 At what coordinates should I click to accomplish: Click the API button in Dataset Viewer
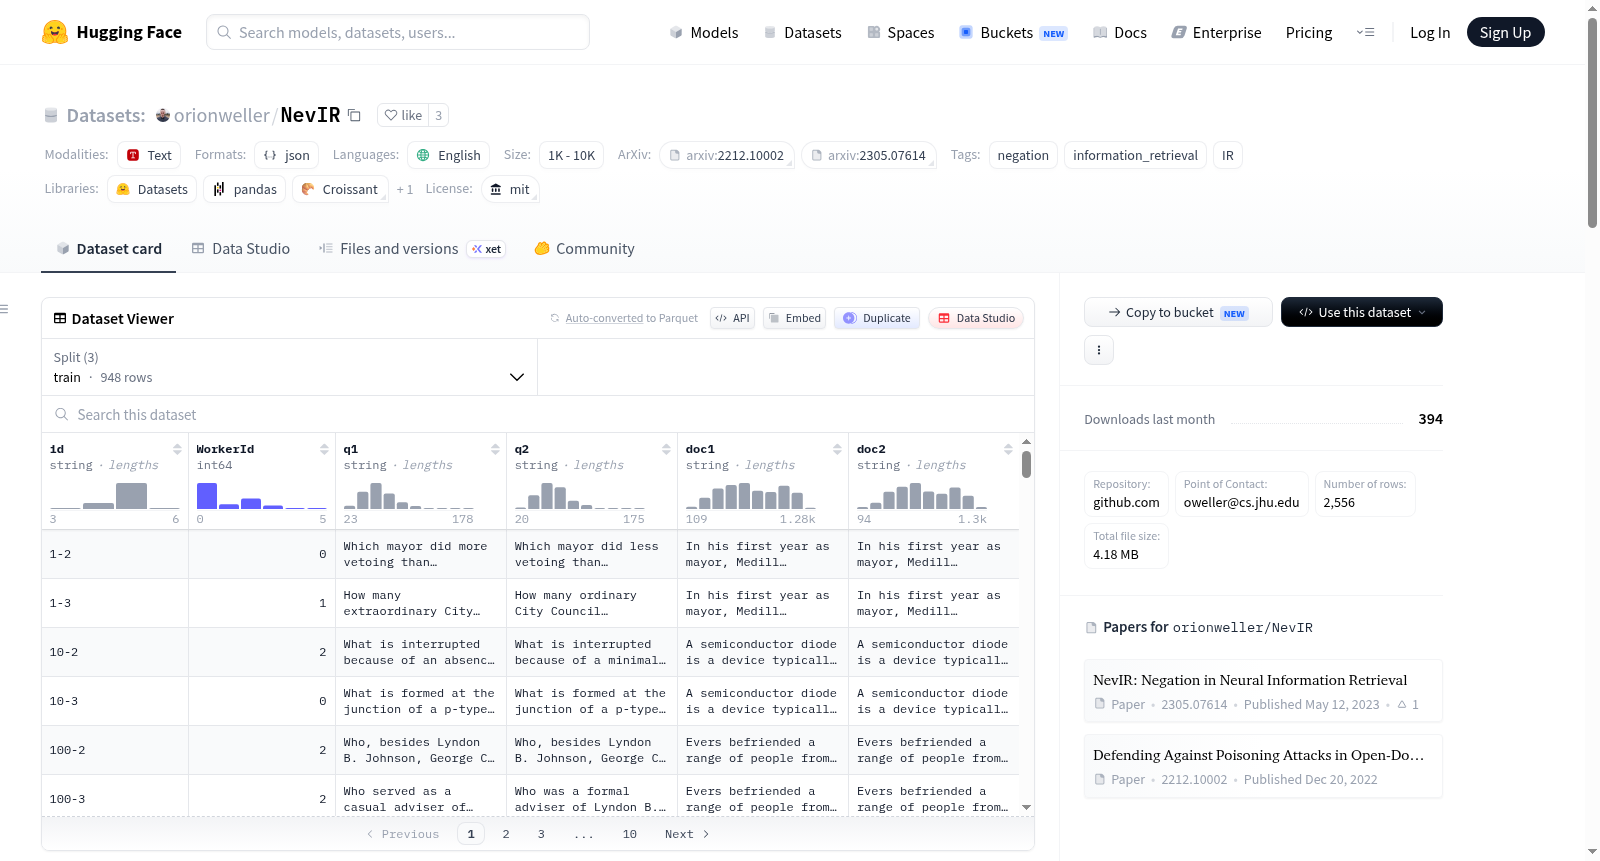[732, 318]
